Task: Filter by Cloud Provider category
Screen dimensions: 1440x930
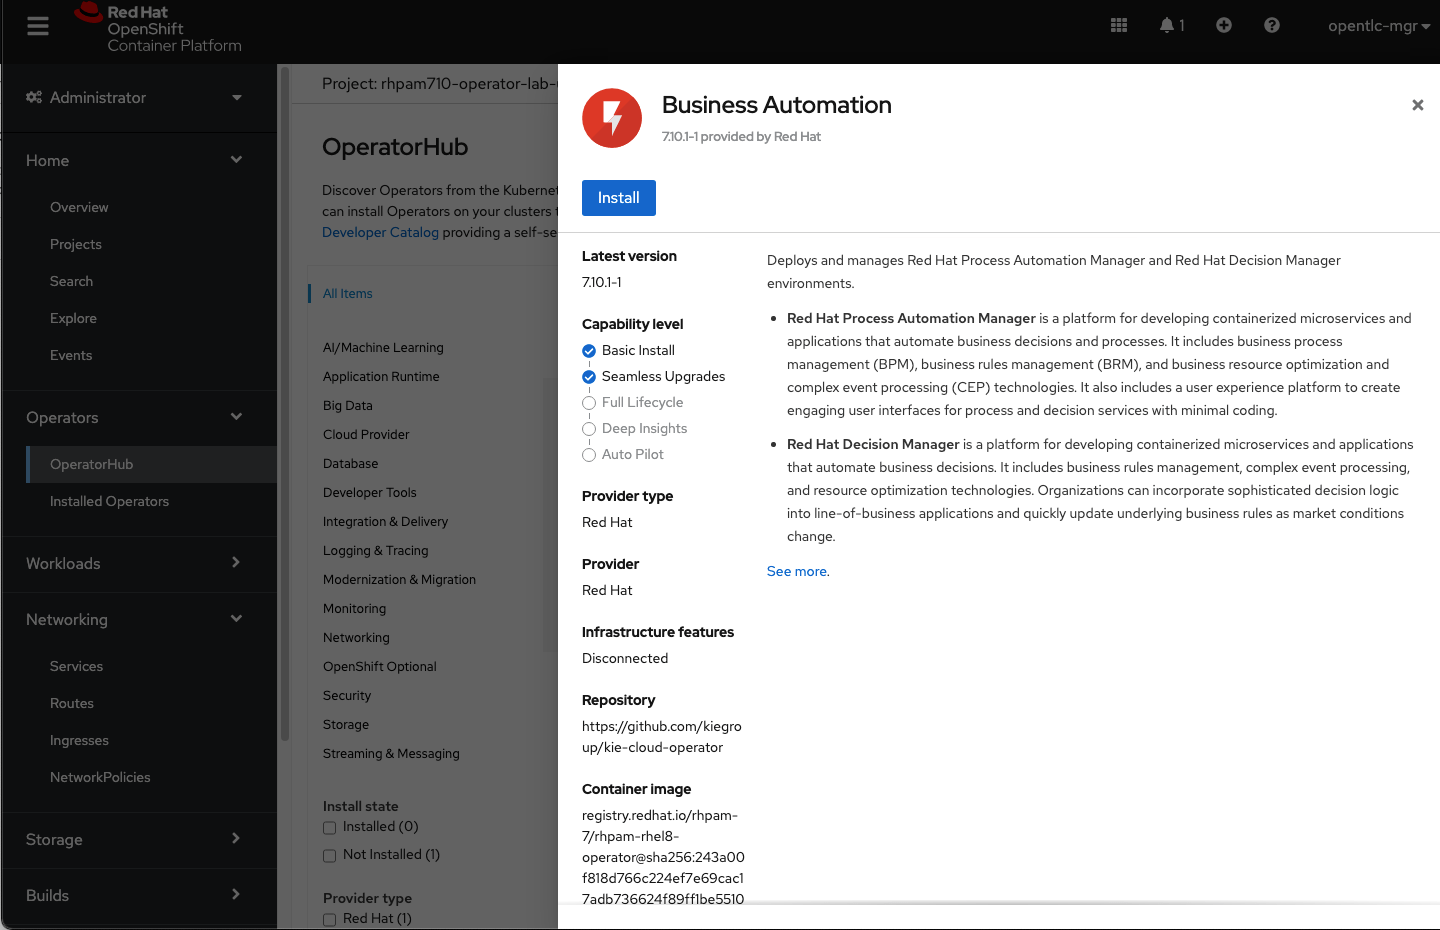Action: (x=366, y=434)
